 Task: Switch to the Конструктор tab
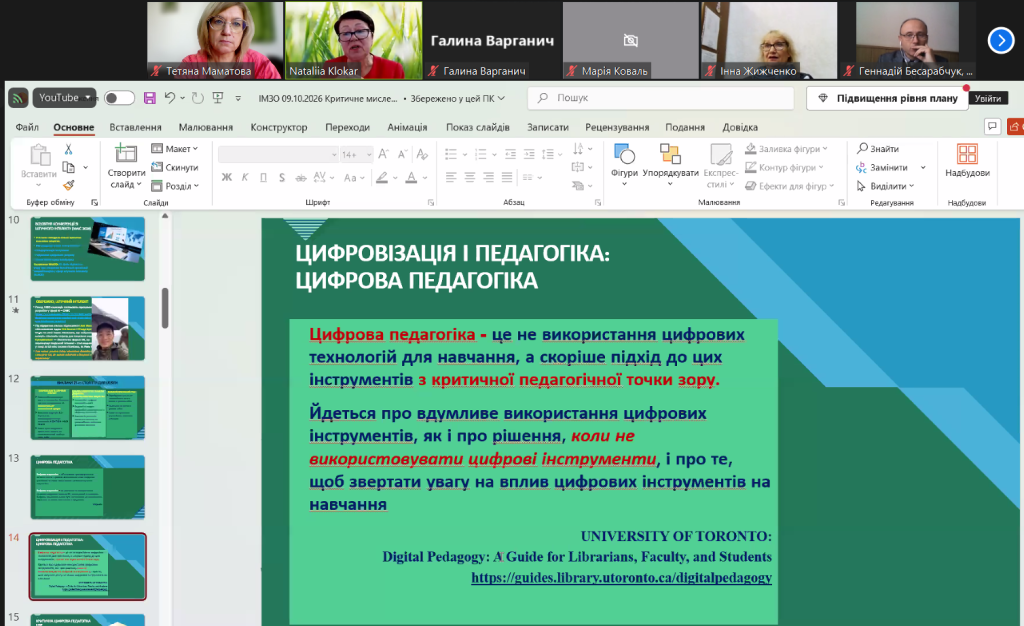point(279,127)
